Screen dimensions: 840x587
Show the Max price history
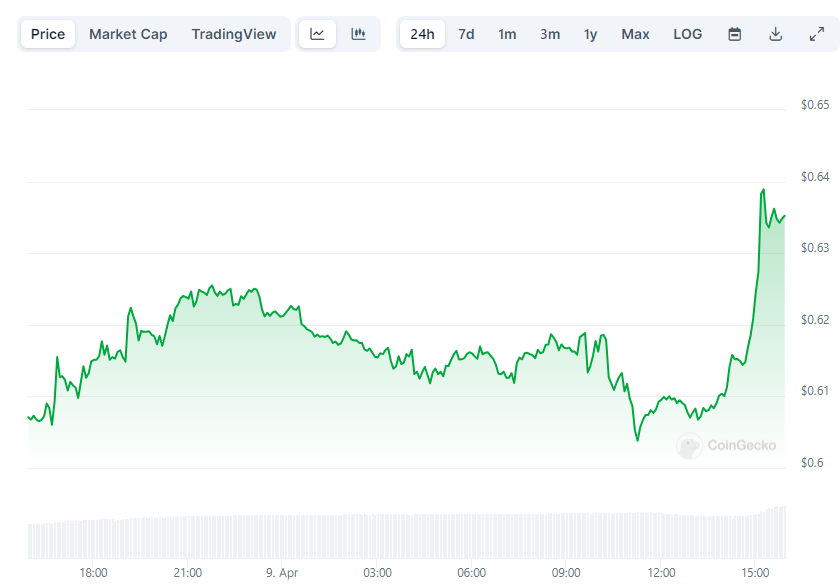[635, 34]
